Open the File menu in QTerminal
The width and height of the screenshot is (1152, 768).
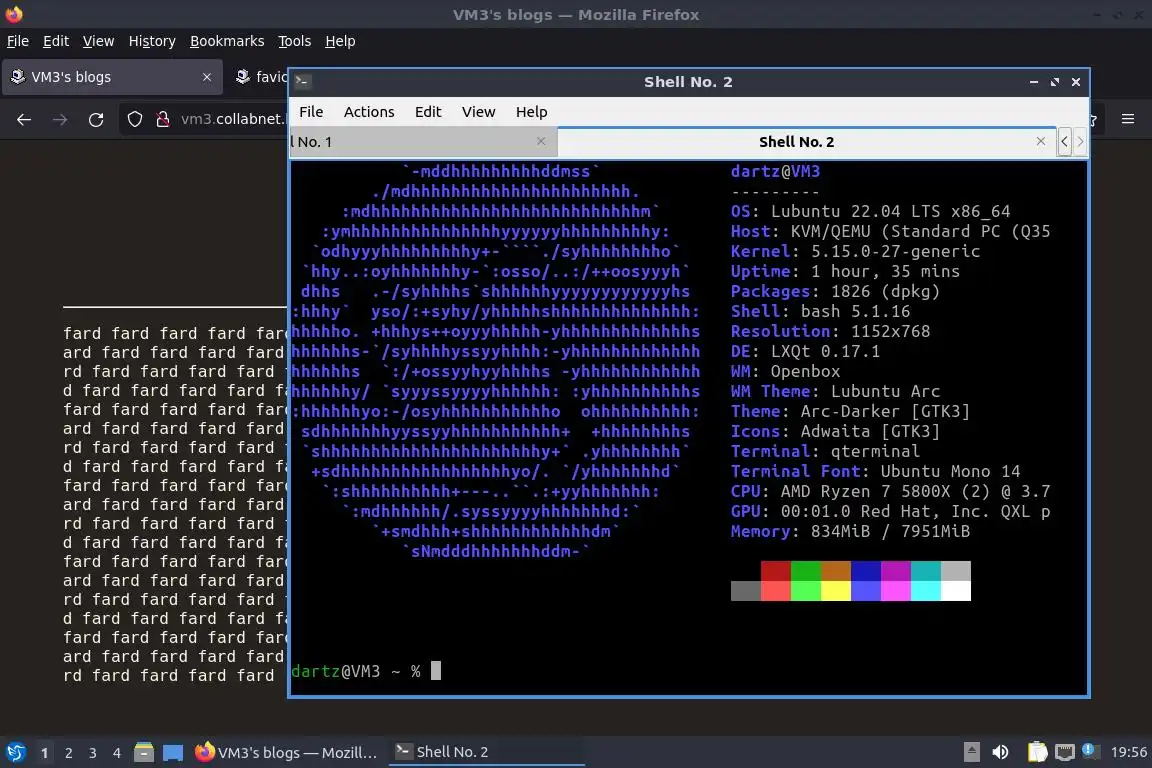tap(311, 112)
